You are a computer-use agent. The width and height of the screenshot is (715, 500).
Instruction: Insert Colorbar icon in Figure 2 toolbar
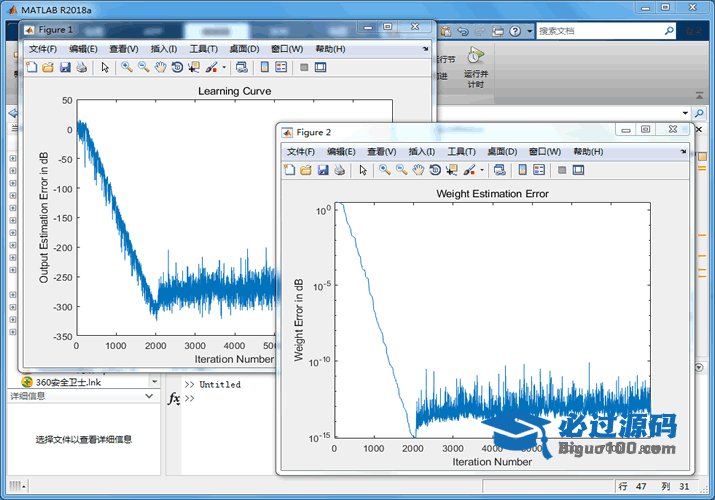523,170
